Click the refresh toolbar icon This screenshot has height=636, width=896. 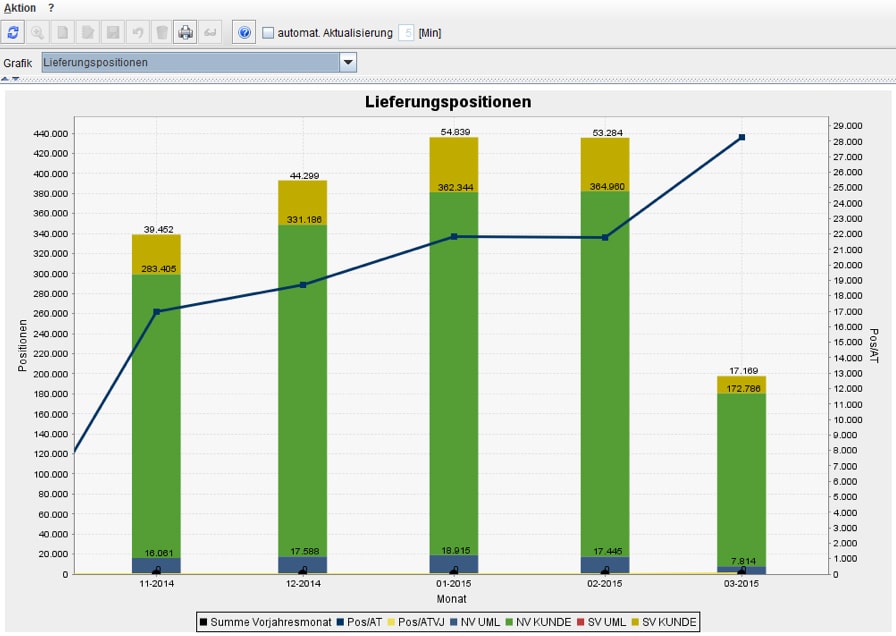pos(13,33)
